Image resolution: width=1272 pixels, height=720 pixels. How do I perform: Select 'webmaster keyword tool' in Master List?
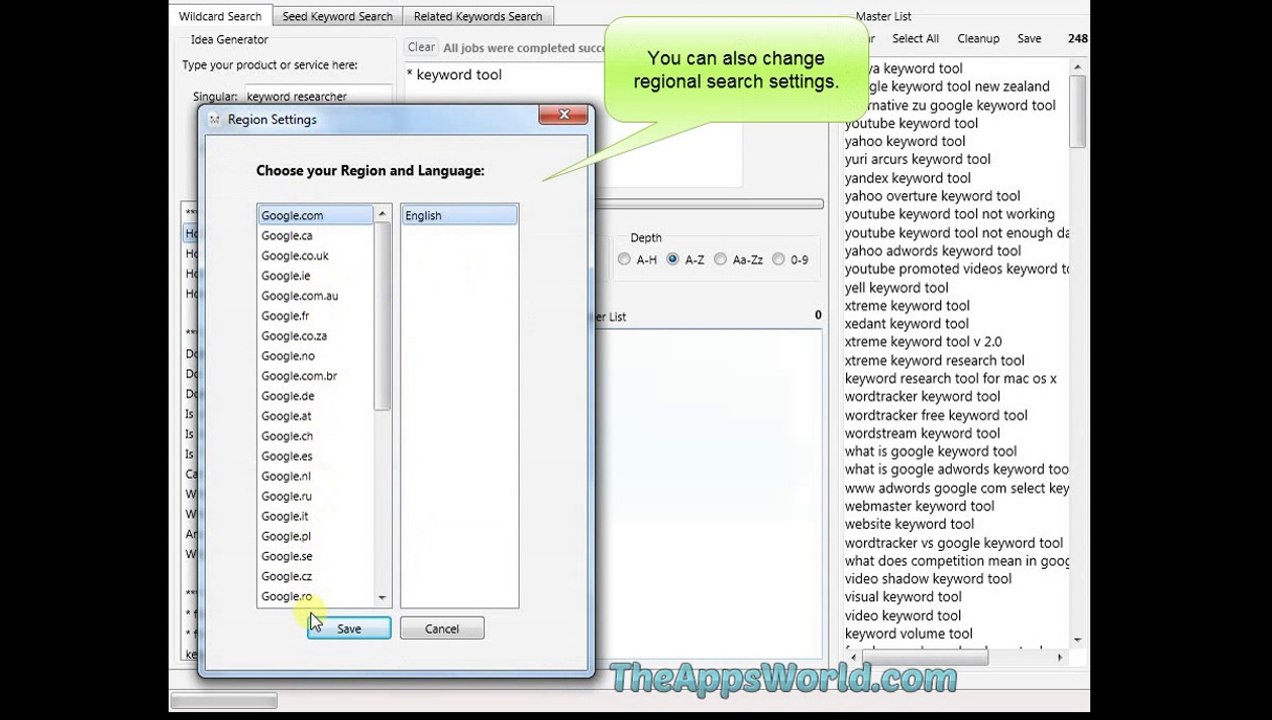919,506
